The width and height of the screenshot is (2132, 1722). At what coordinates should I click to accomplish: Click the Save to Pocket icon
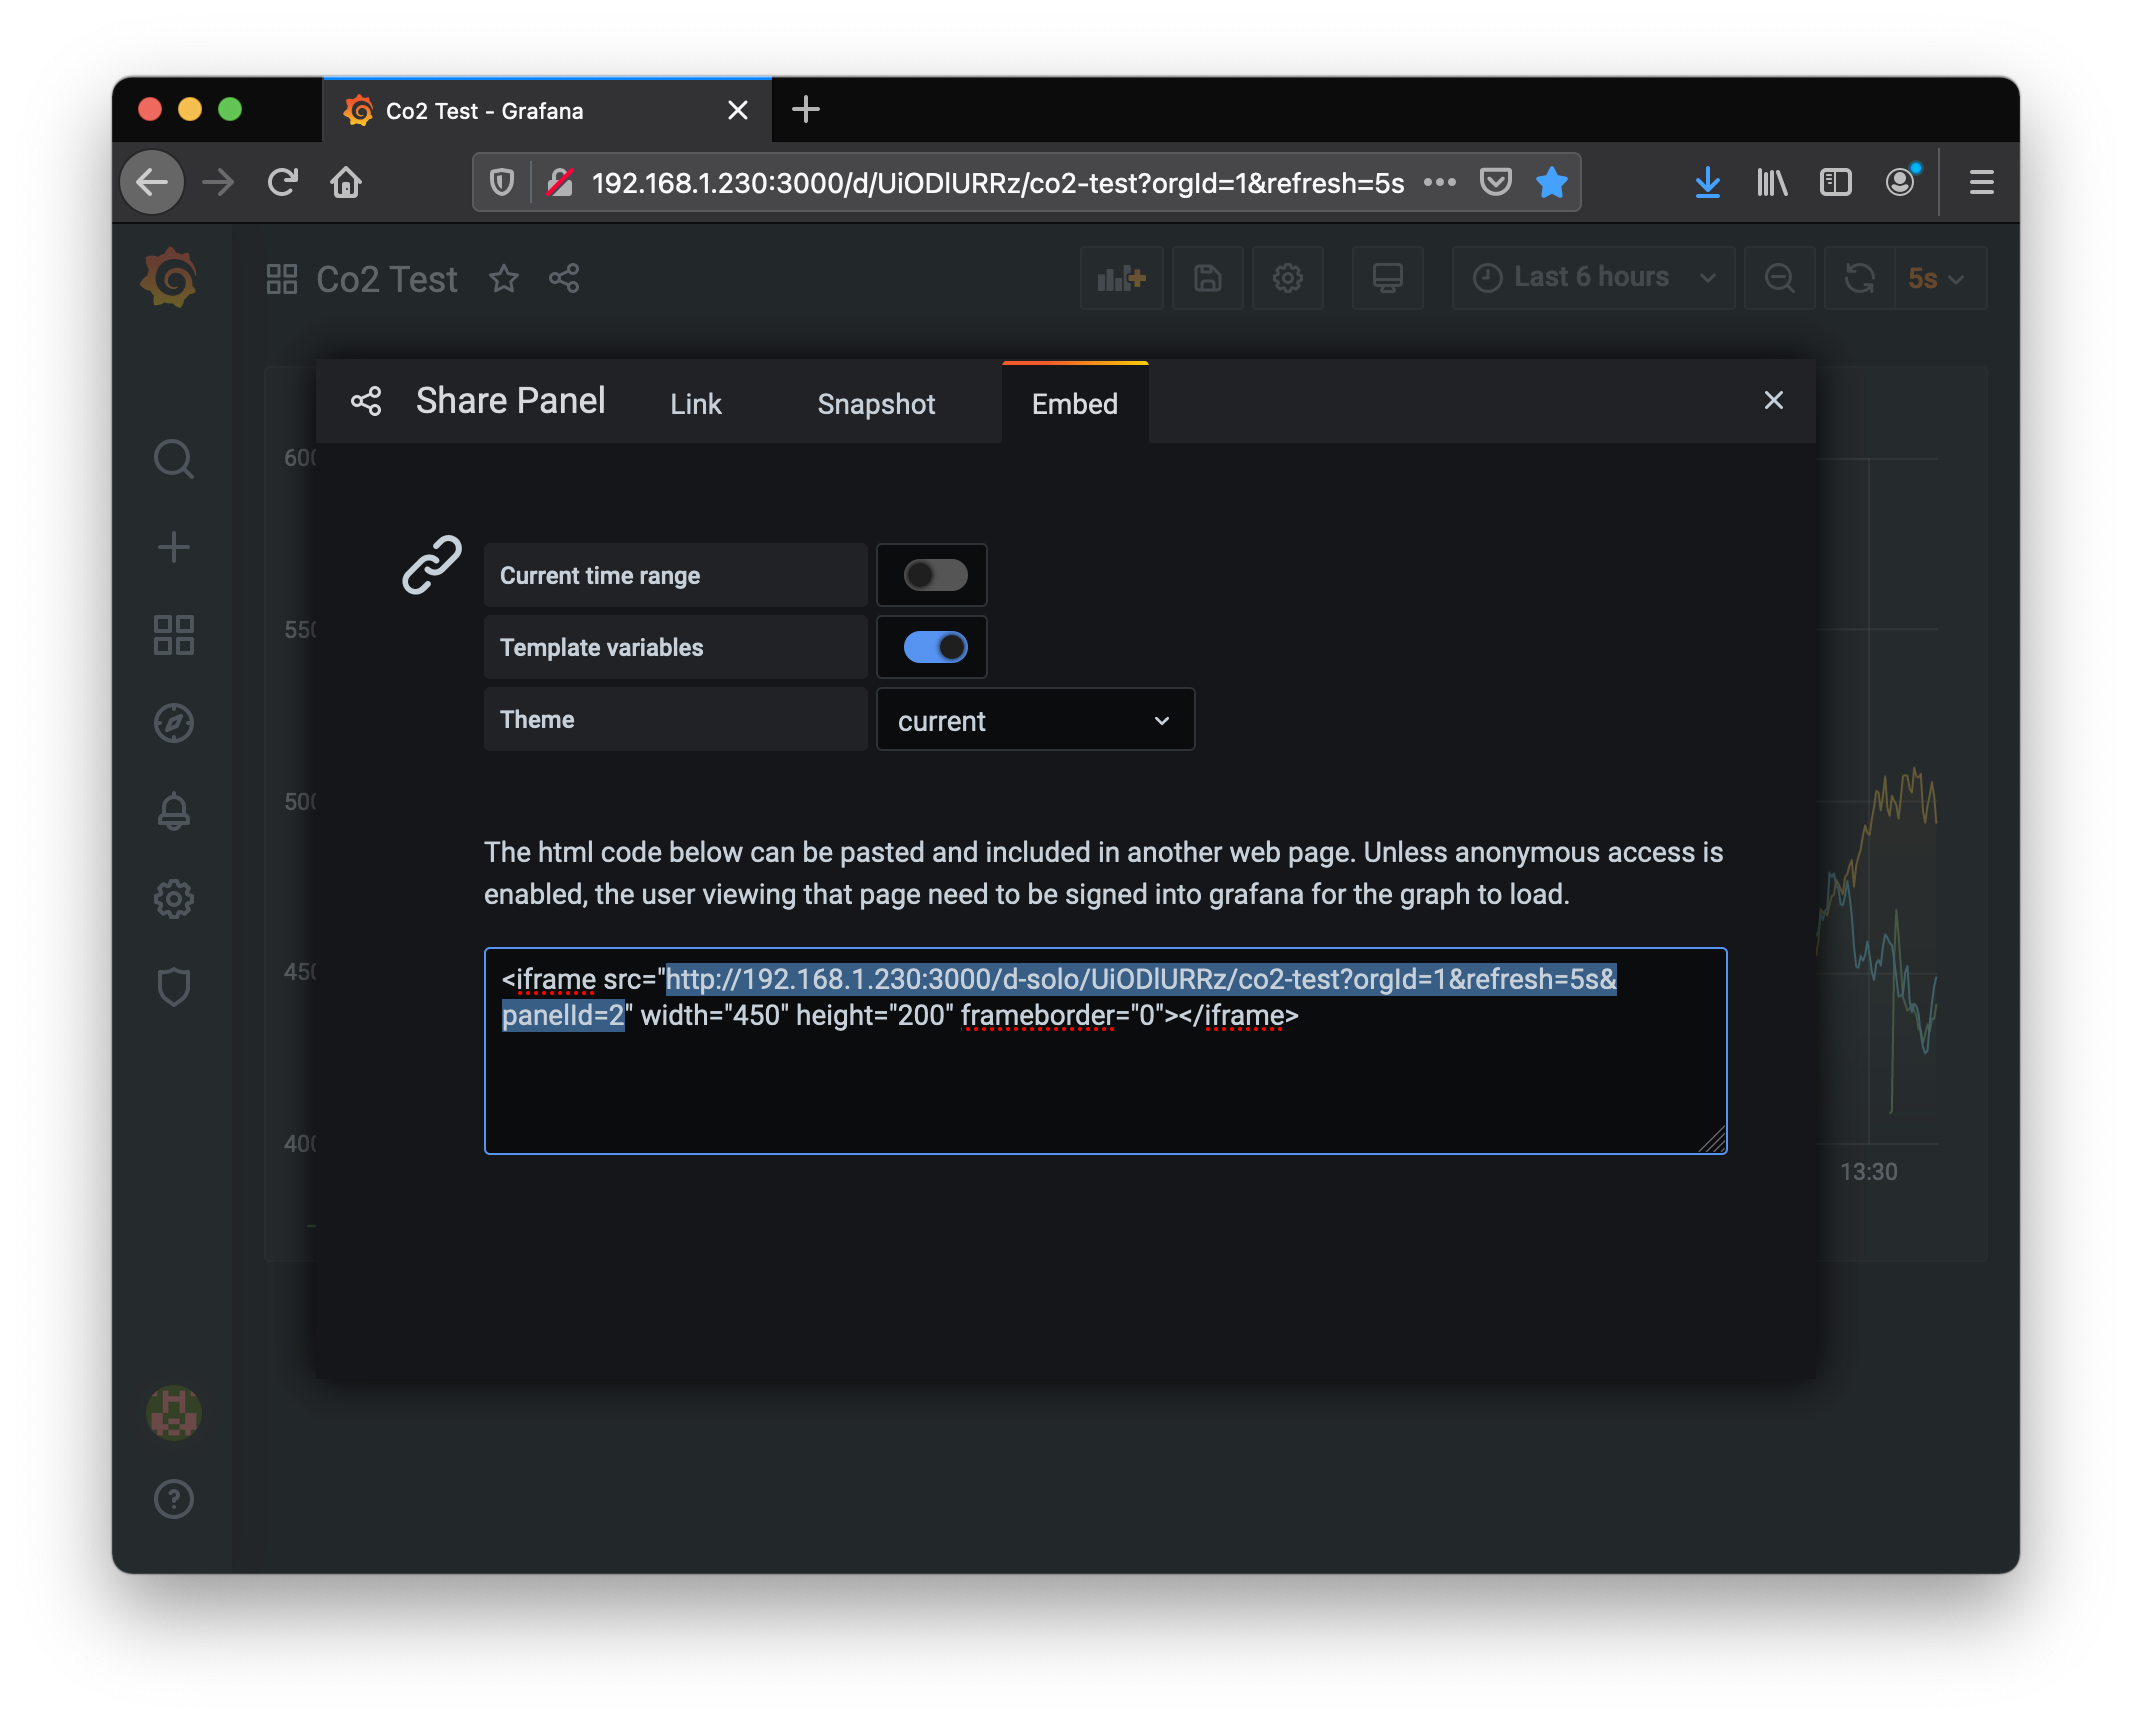1496,182
